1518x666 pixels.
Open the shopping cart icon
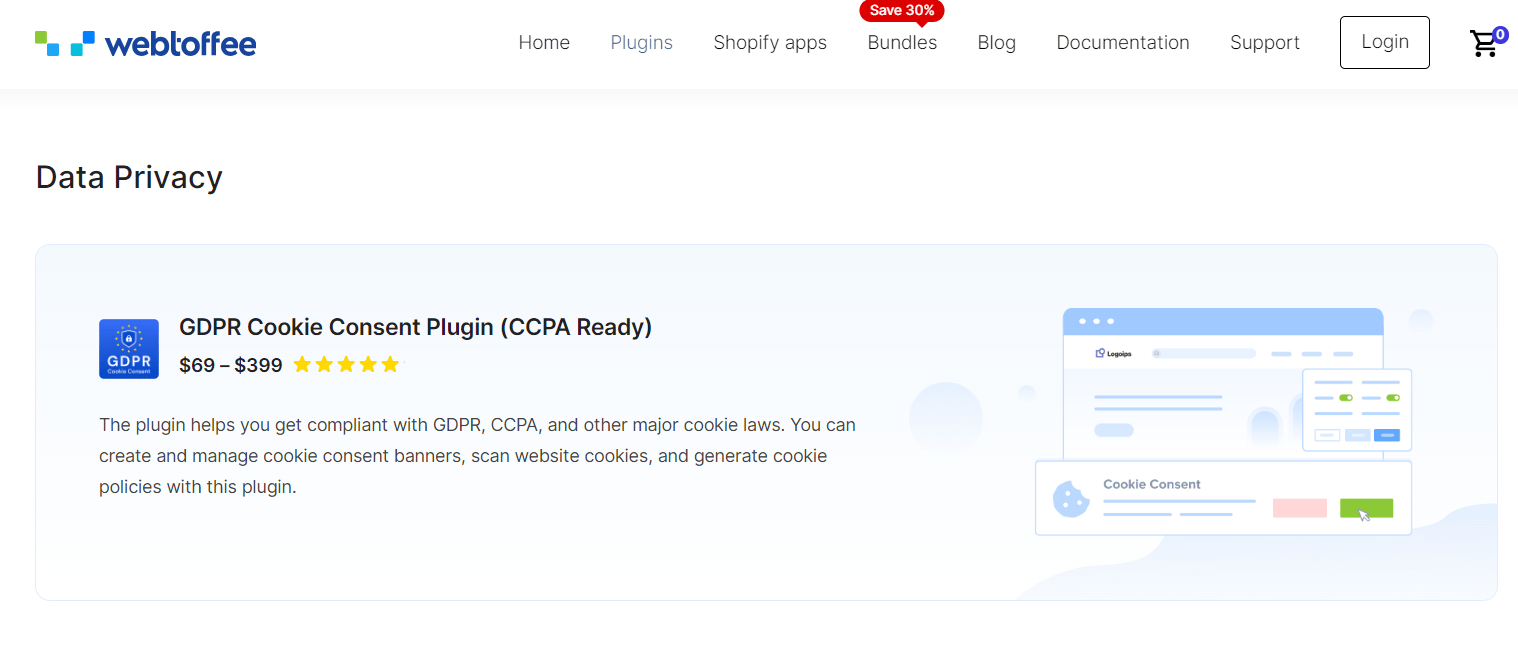point(1483,43)
